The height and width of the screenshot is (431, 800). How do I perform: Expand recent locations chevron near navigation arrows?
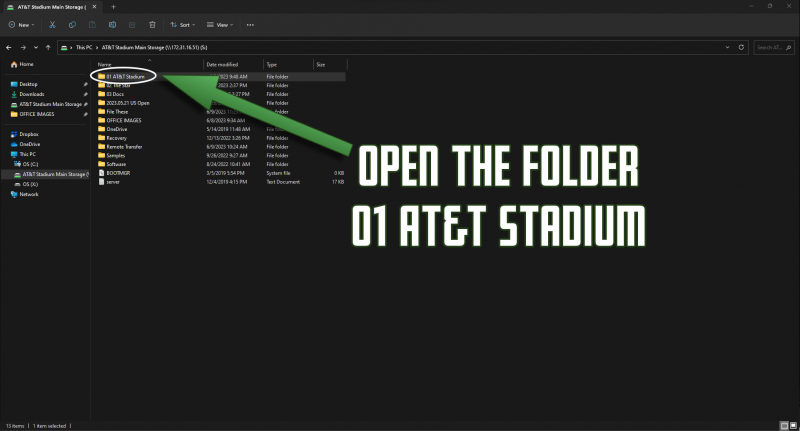coord(36,47)
